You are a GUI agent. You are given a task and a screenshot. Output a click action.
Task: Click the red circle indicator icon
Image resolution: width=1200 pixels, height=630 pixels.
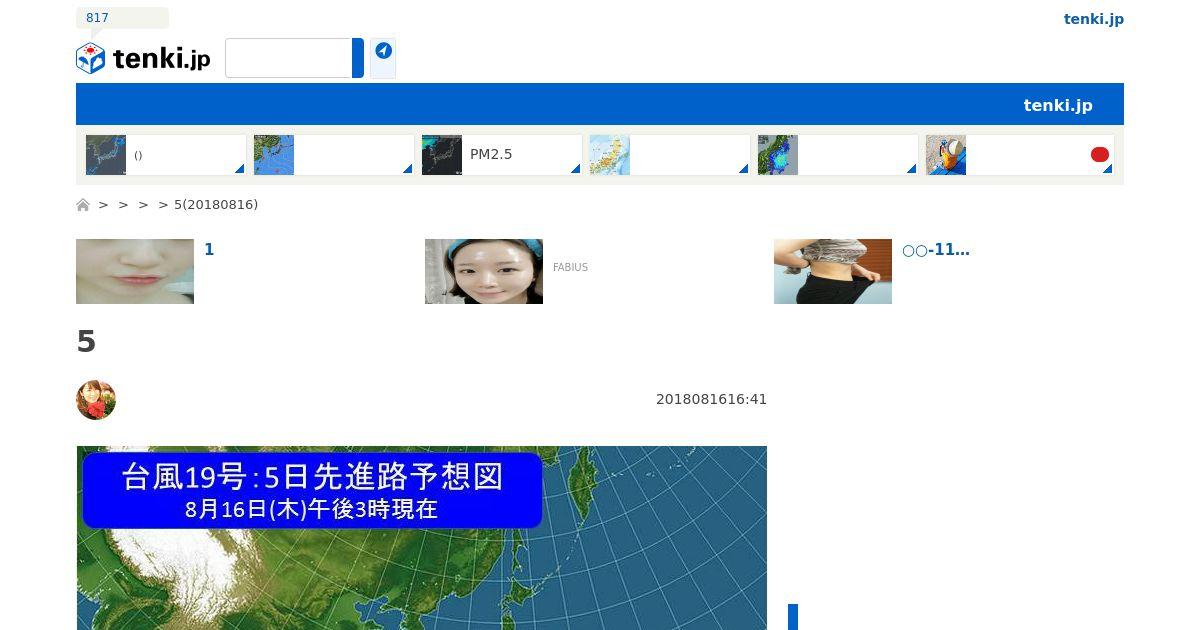coord(1100,154)
